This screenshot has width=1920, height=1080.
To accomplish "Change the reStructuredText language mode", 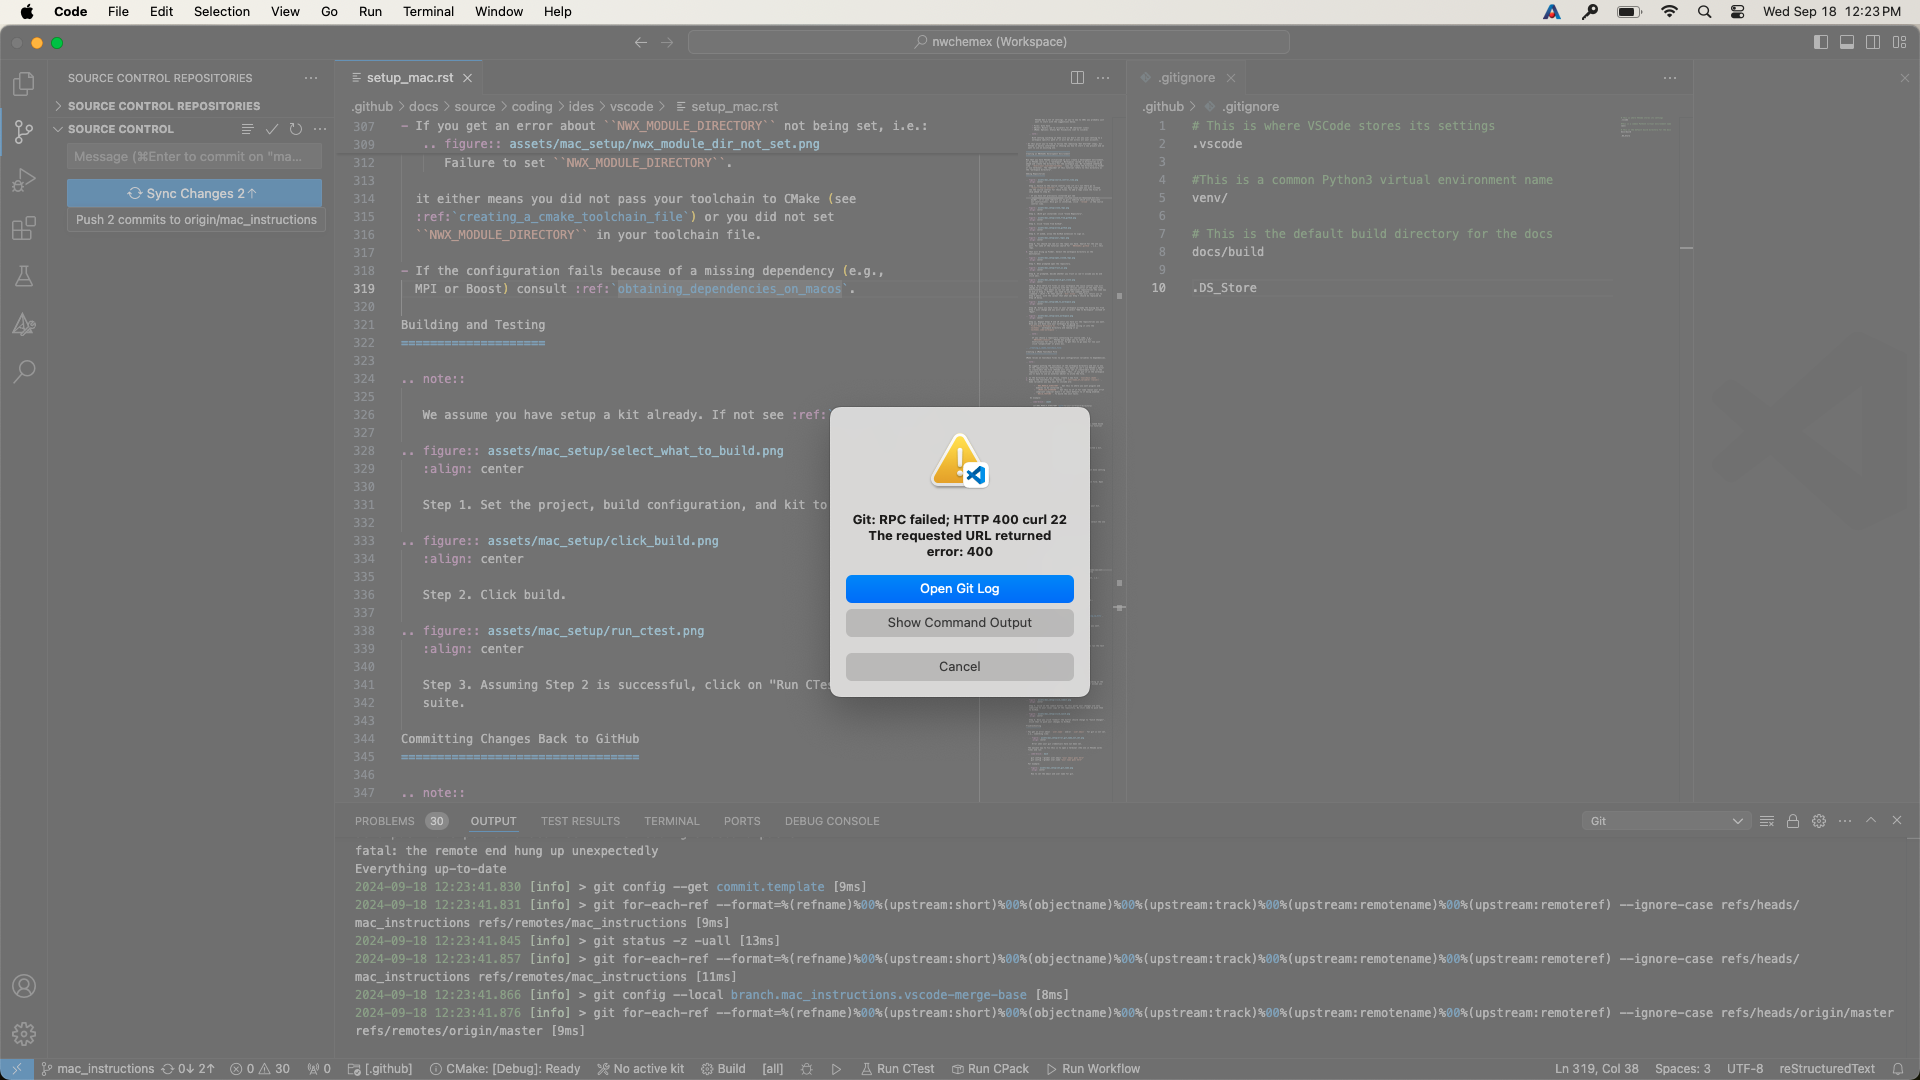I will click(x=1827, y=1069).
